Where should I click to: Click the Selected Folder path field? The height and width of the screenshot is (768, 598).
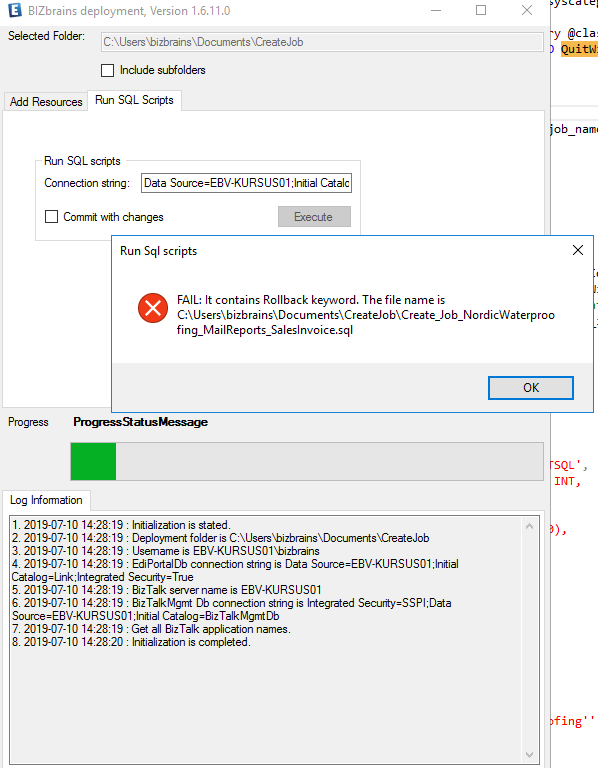(x=322, y=42)
